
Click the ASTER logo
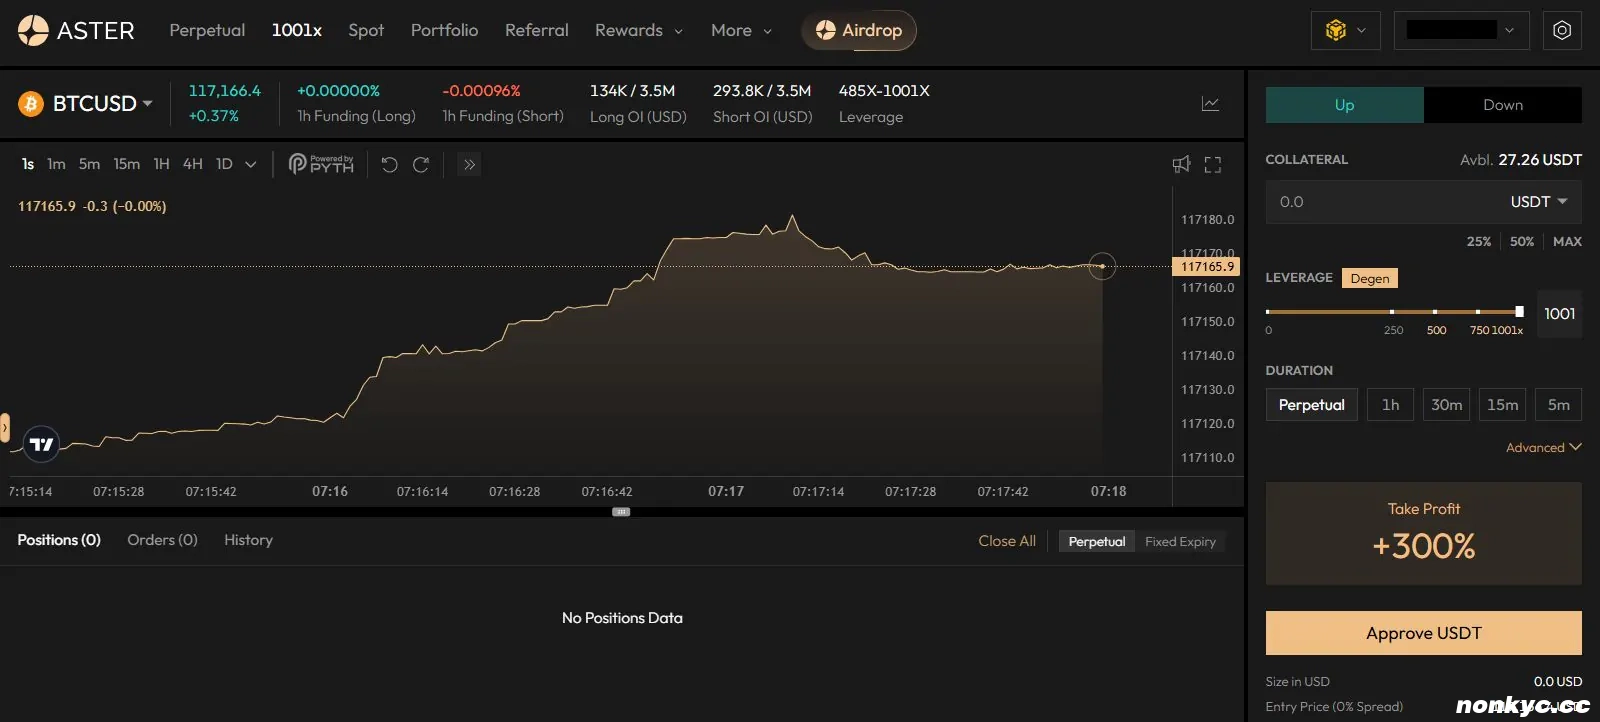76,30
